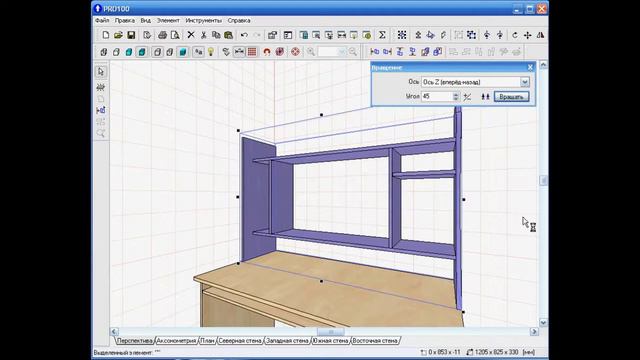The width and height of the screenshot is (640, 360).
Task: Open a project with the folder icon
Action: click(x=118, y=35)
